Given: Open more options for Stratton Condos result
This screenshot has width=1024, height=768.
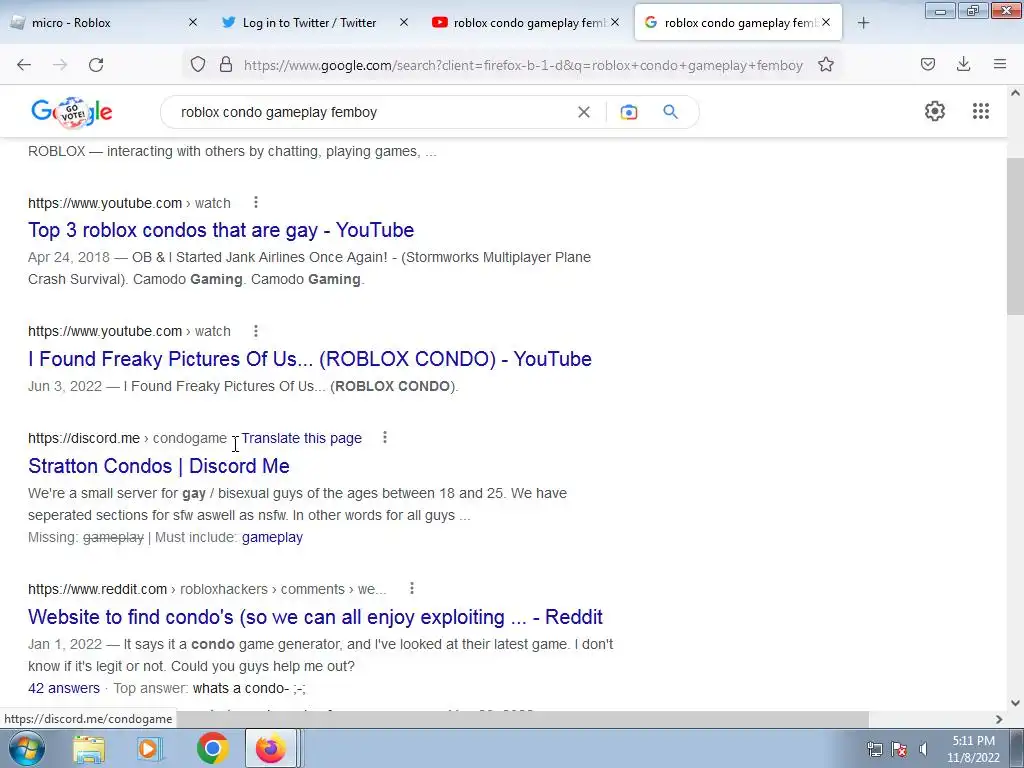Looking at the screenshot, I should click(385, 438).
